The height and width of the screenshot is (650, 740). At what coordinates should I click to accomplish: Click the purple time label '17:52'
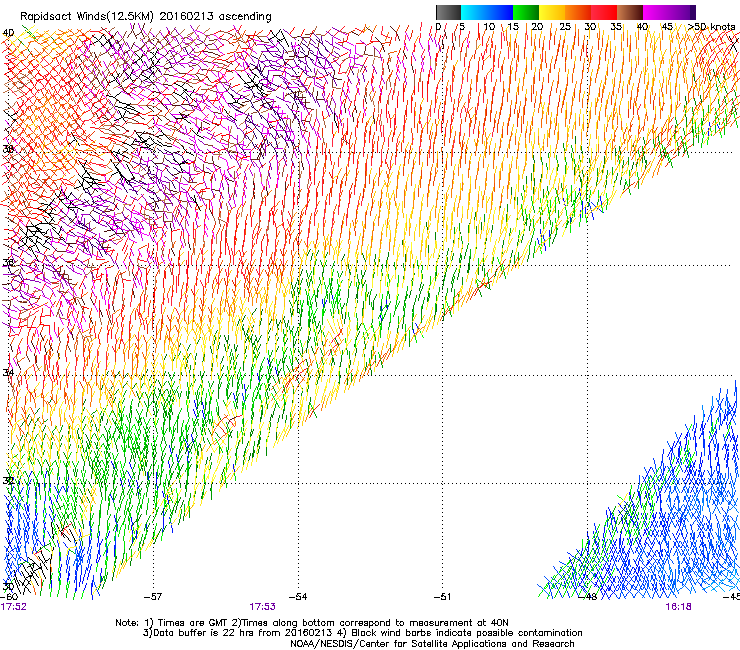click(13, 607)
